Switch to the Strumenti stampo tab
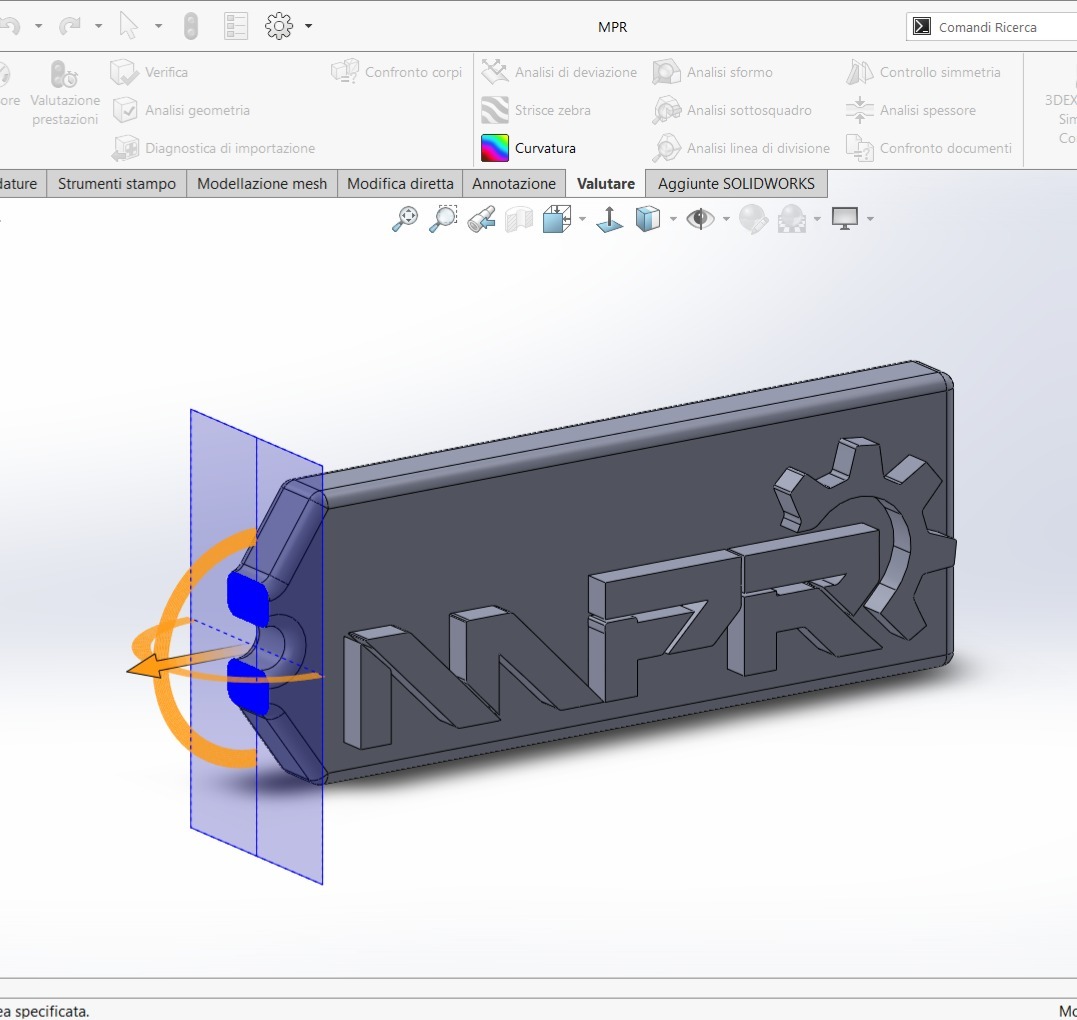 click(117, 184)
